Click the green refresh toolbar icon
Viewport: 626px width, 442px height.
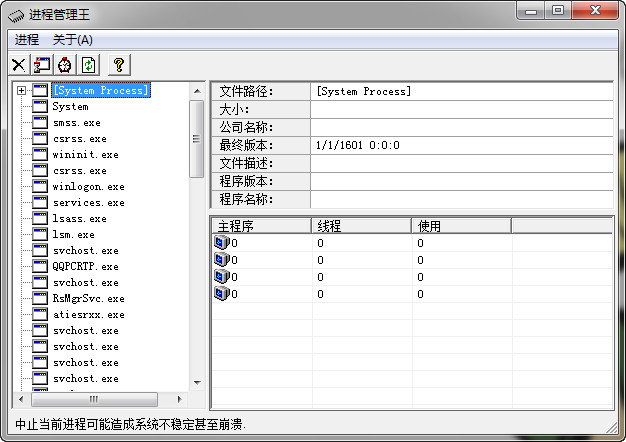[88, 64]
